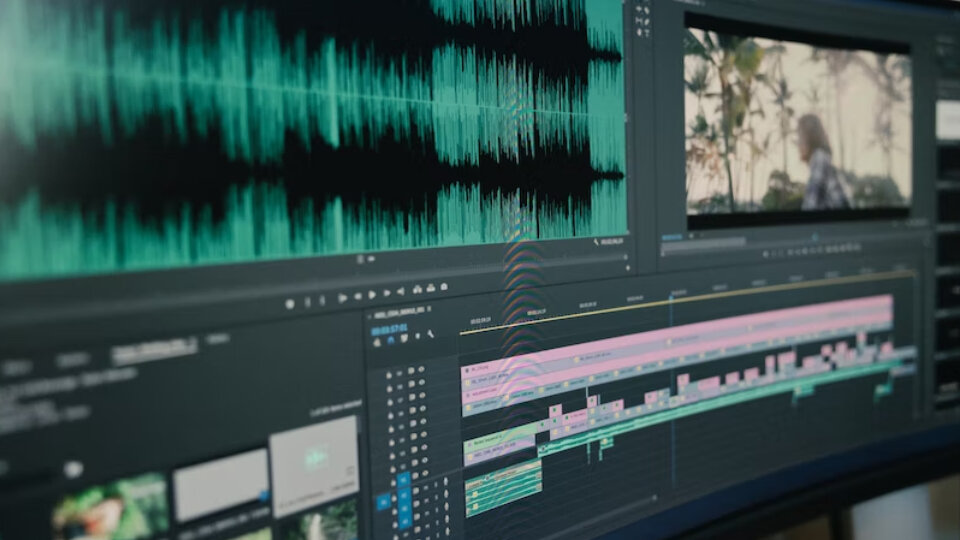Select the Pen tool in the Tools panel
The height and width of the screenshot is (540, 960).
[x=647, y=21]
